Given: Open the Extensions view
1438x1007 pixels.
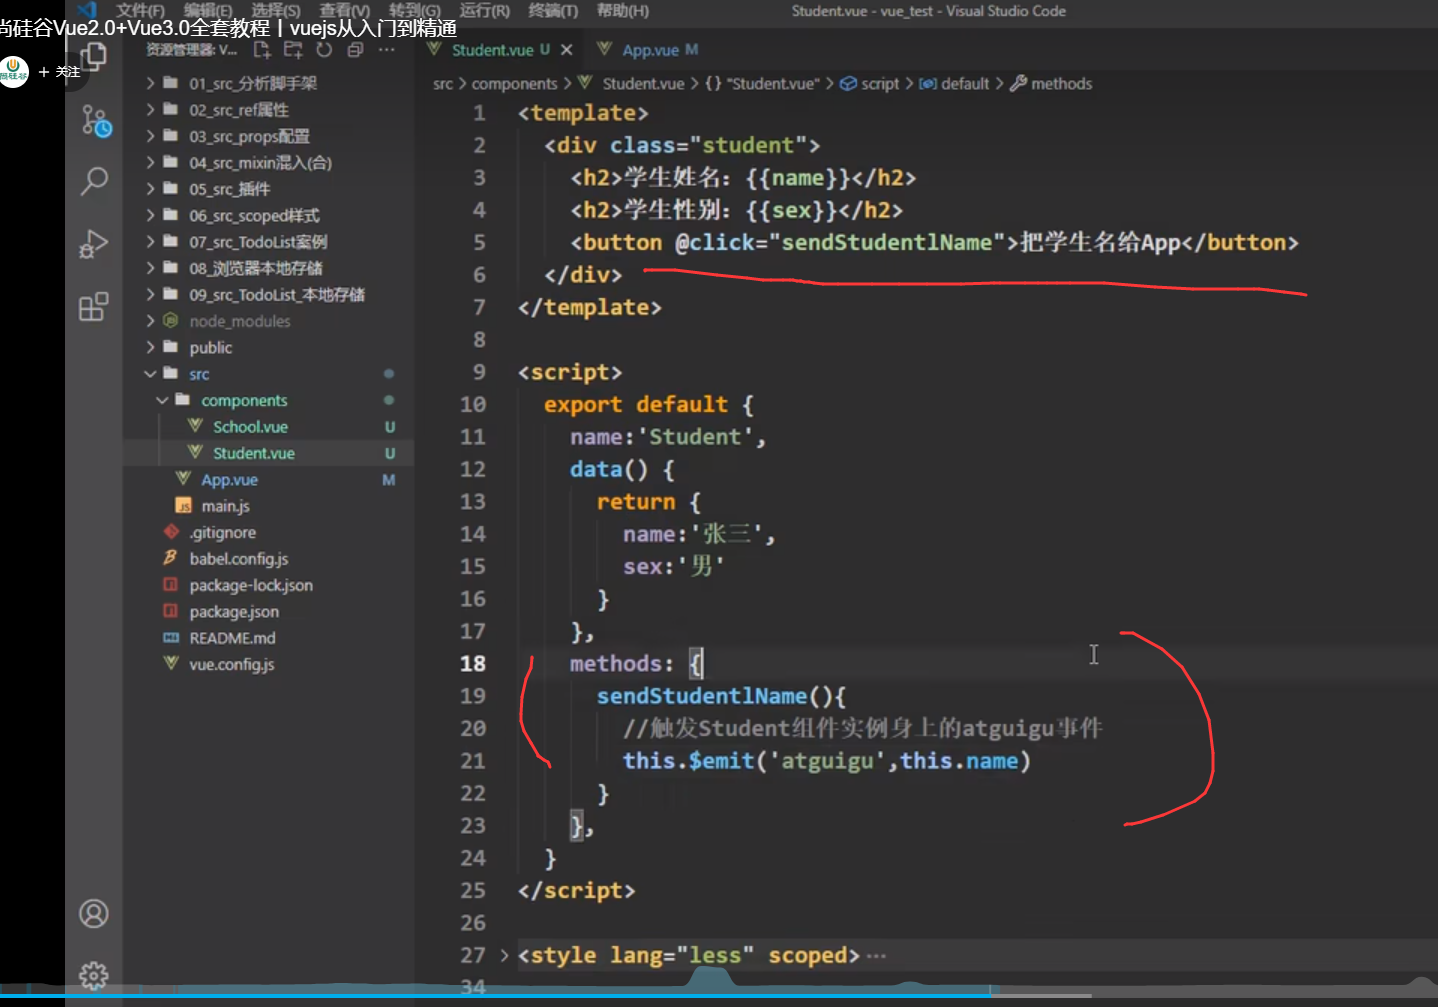Looking at the screenshot, I should click(94, 306).
